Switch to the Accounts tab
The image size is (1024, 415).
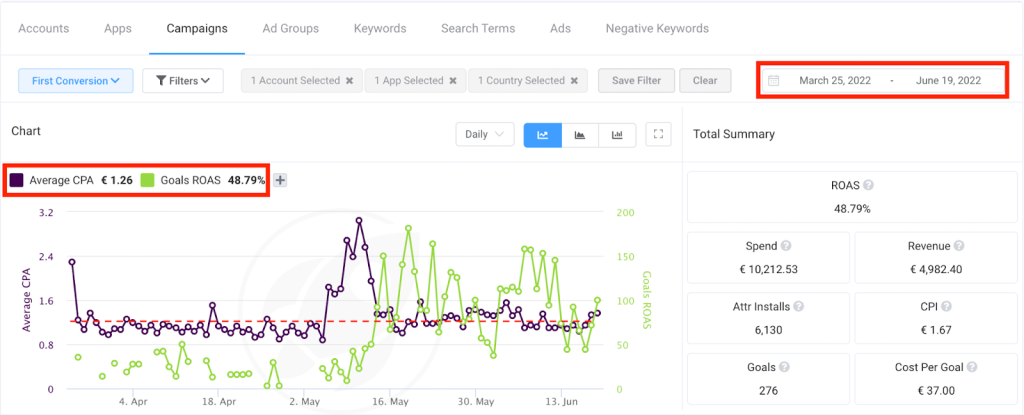(x=44, y=29)
